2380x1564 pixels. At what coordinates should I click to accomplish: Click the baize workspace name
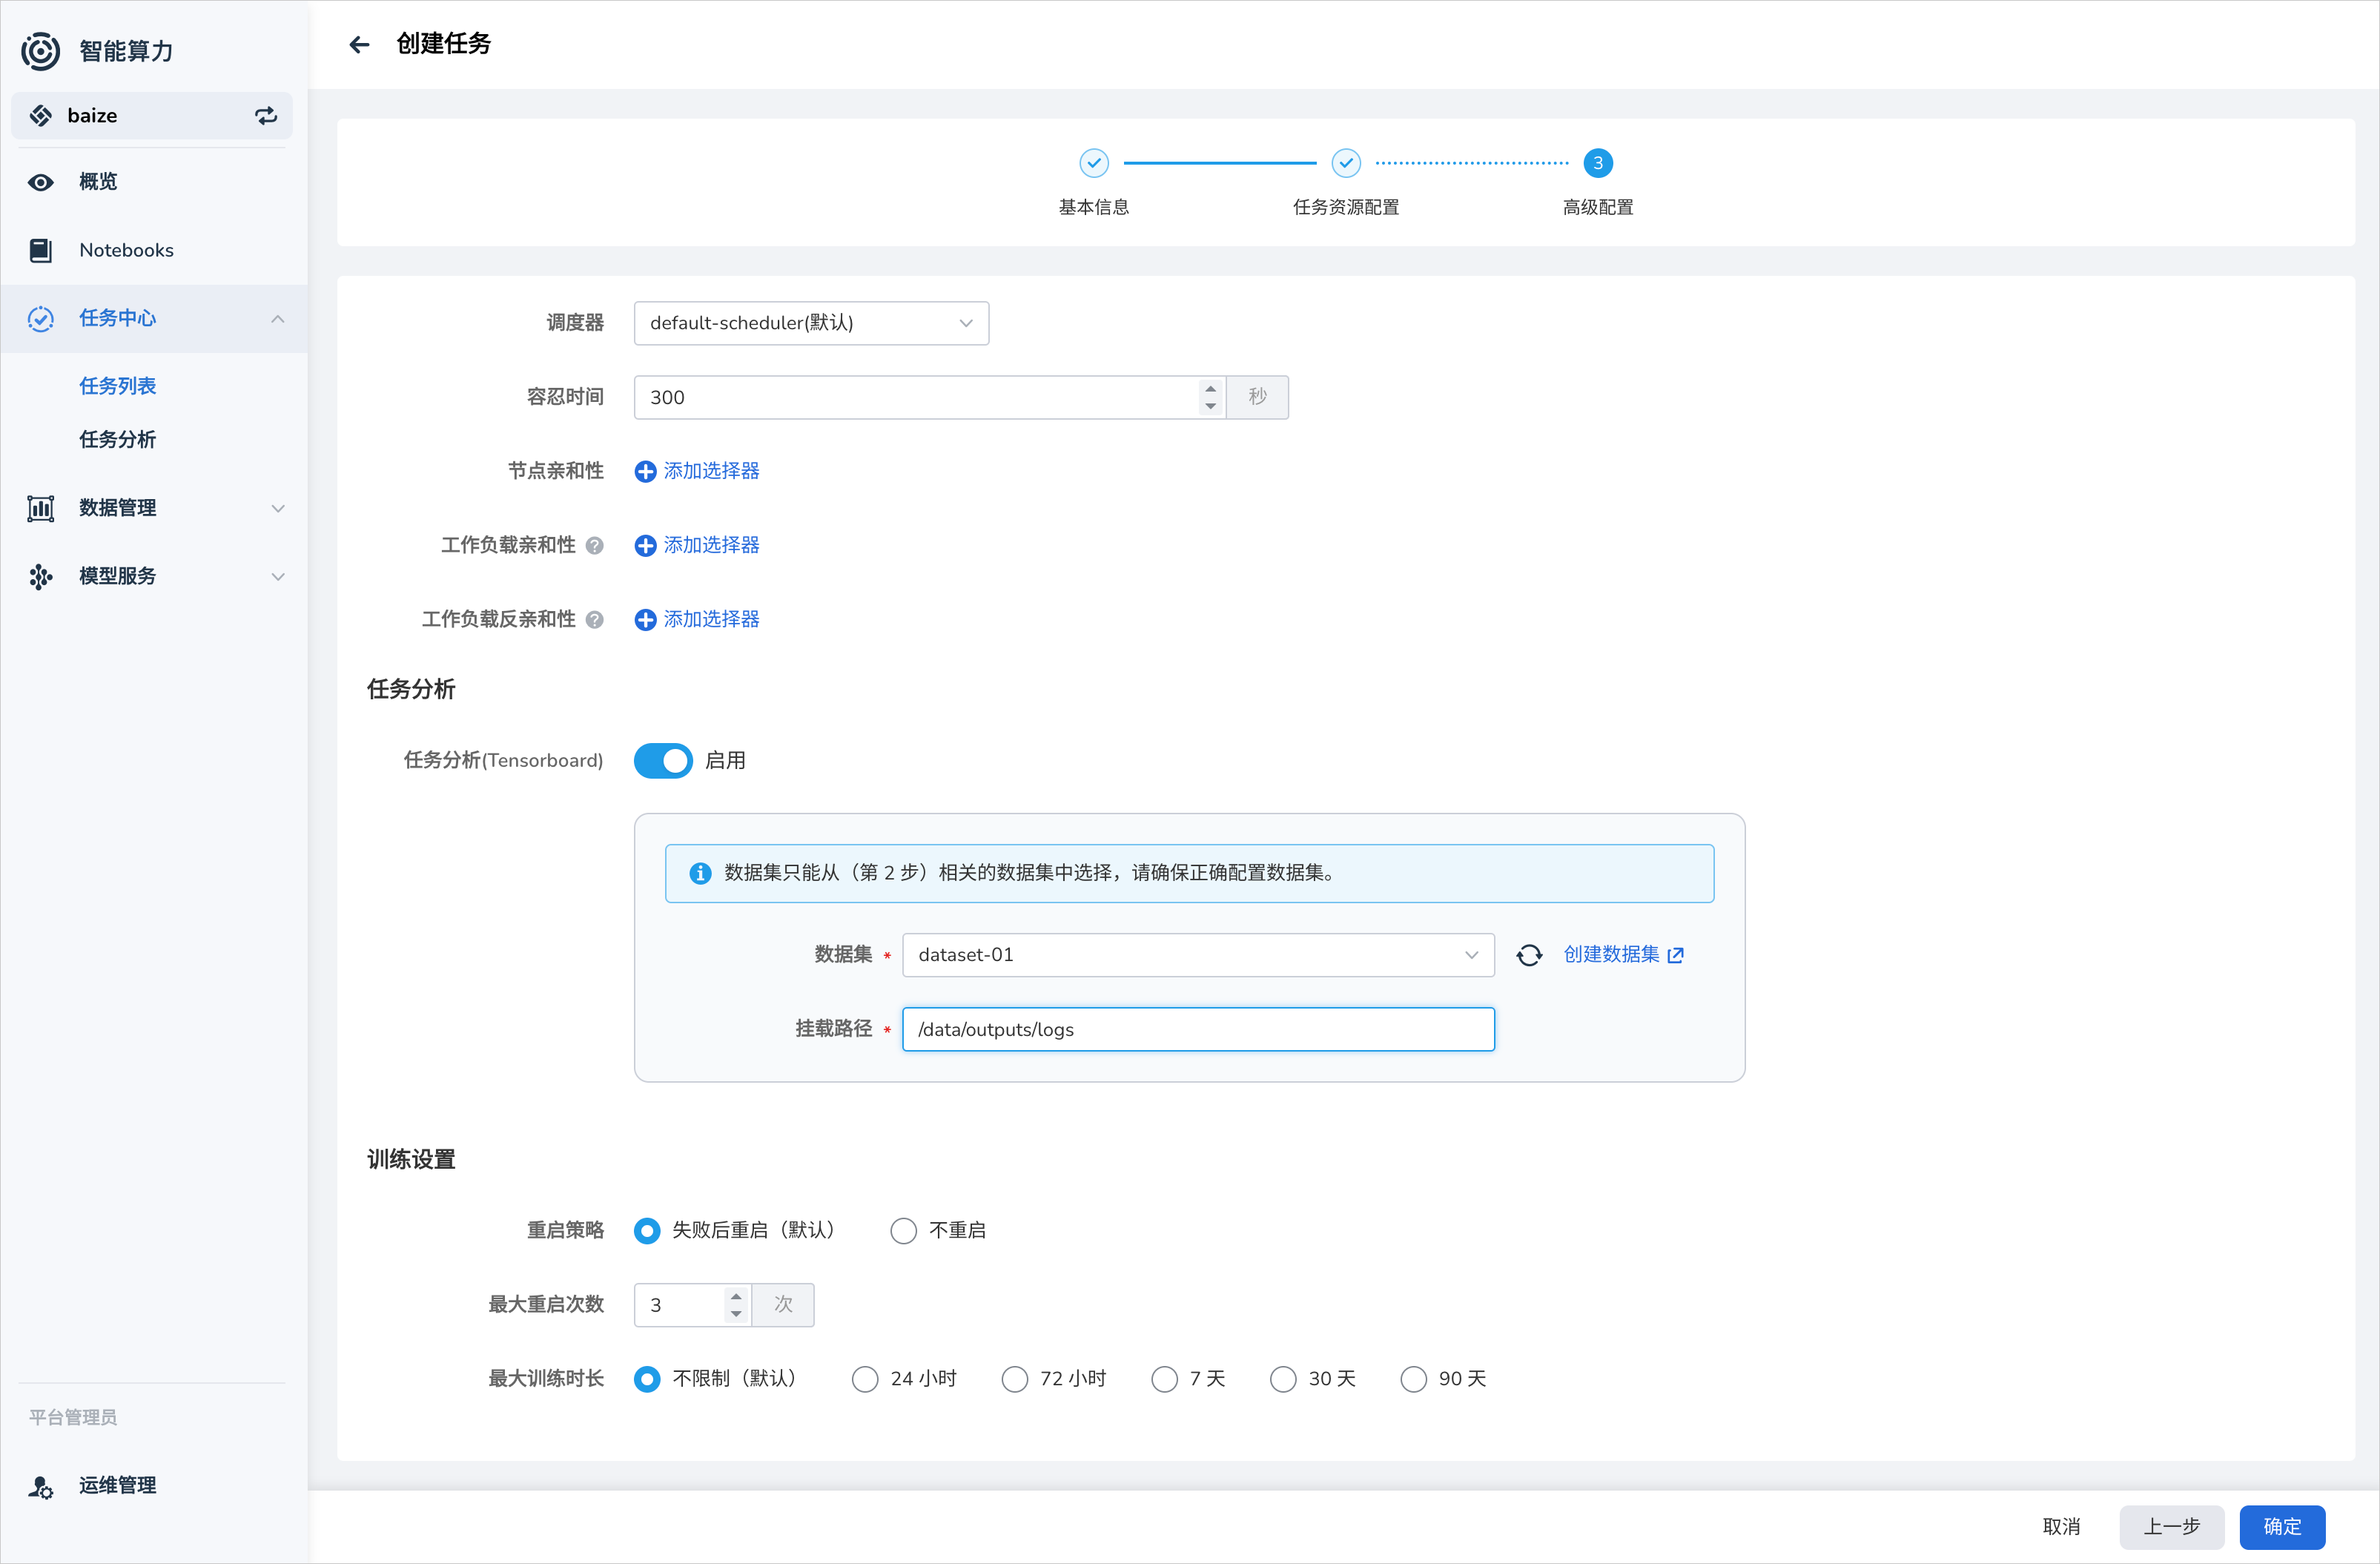pos(92,116)
